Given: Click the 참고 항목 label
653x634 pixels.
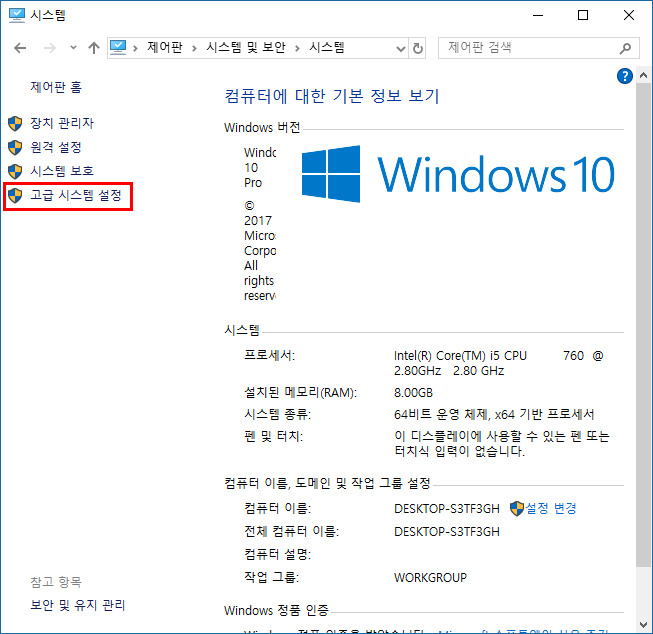Looking at the screenshot, I should (56, 582).
